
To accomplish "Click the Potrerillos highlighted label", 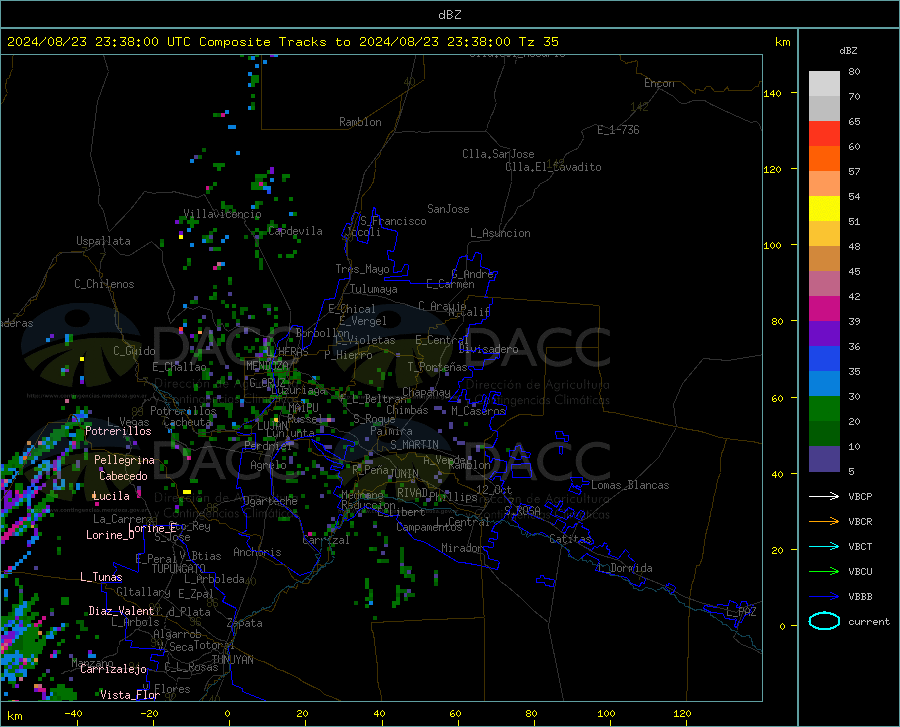I will pyautogui.click(x=118, y=431).
